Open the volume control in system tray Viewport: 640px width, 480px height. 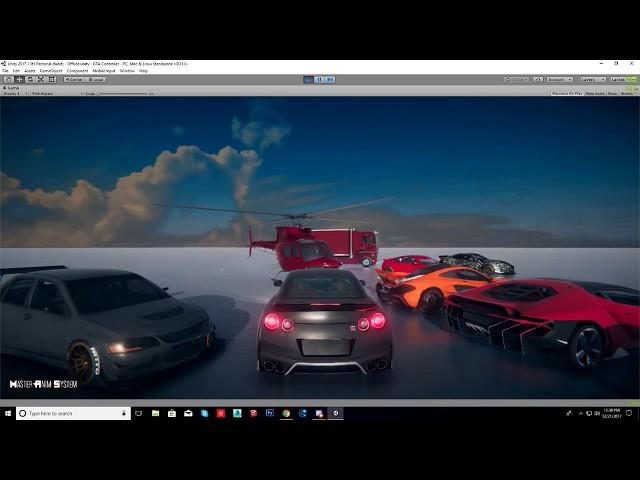(597, 413)
